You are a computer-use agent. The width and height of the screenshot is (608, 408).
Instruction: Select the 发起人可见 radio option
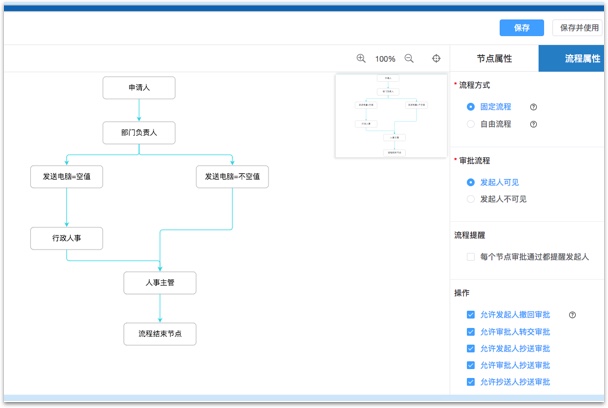click(x=470, y=182)
